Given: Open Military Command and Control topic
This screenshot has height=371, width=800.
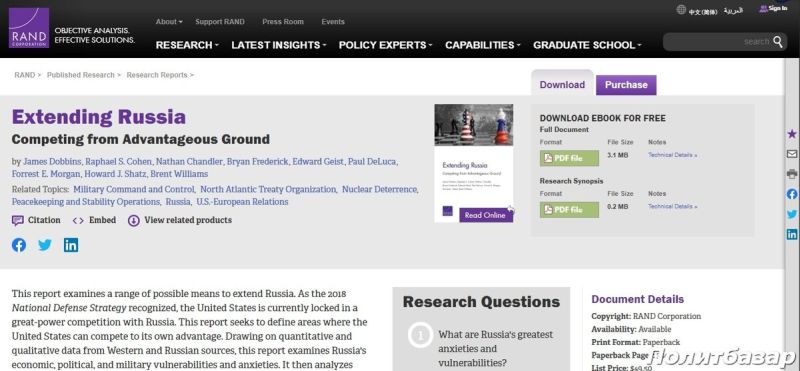Looking at the screenshot, I should pyautogui.click(x=134, y=189).
